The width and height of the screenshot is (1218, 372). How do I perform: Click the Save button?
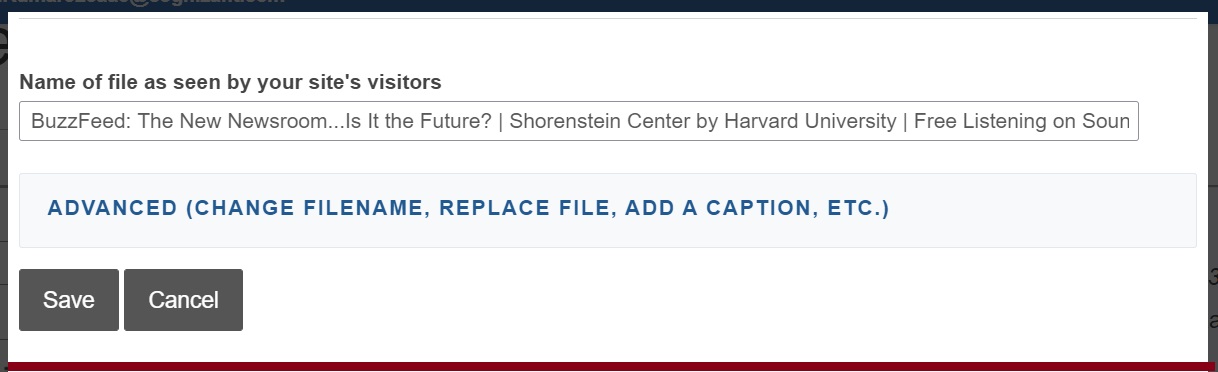coord(69,300)
